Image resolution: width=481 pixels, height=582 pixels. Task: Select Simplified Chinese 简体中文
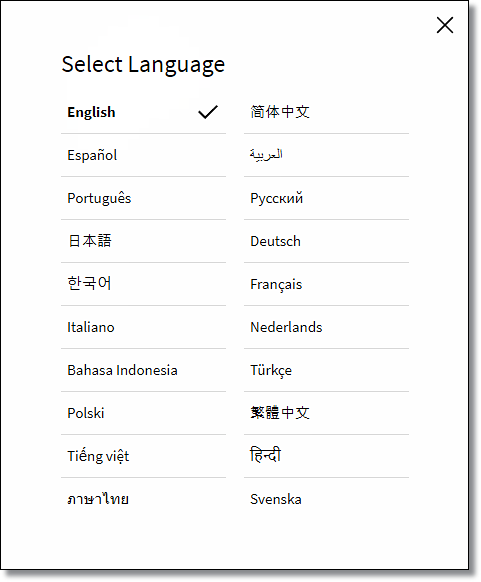(x=326, y=112)
